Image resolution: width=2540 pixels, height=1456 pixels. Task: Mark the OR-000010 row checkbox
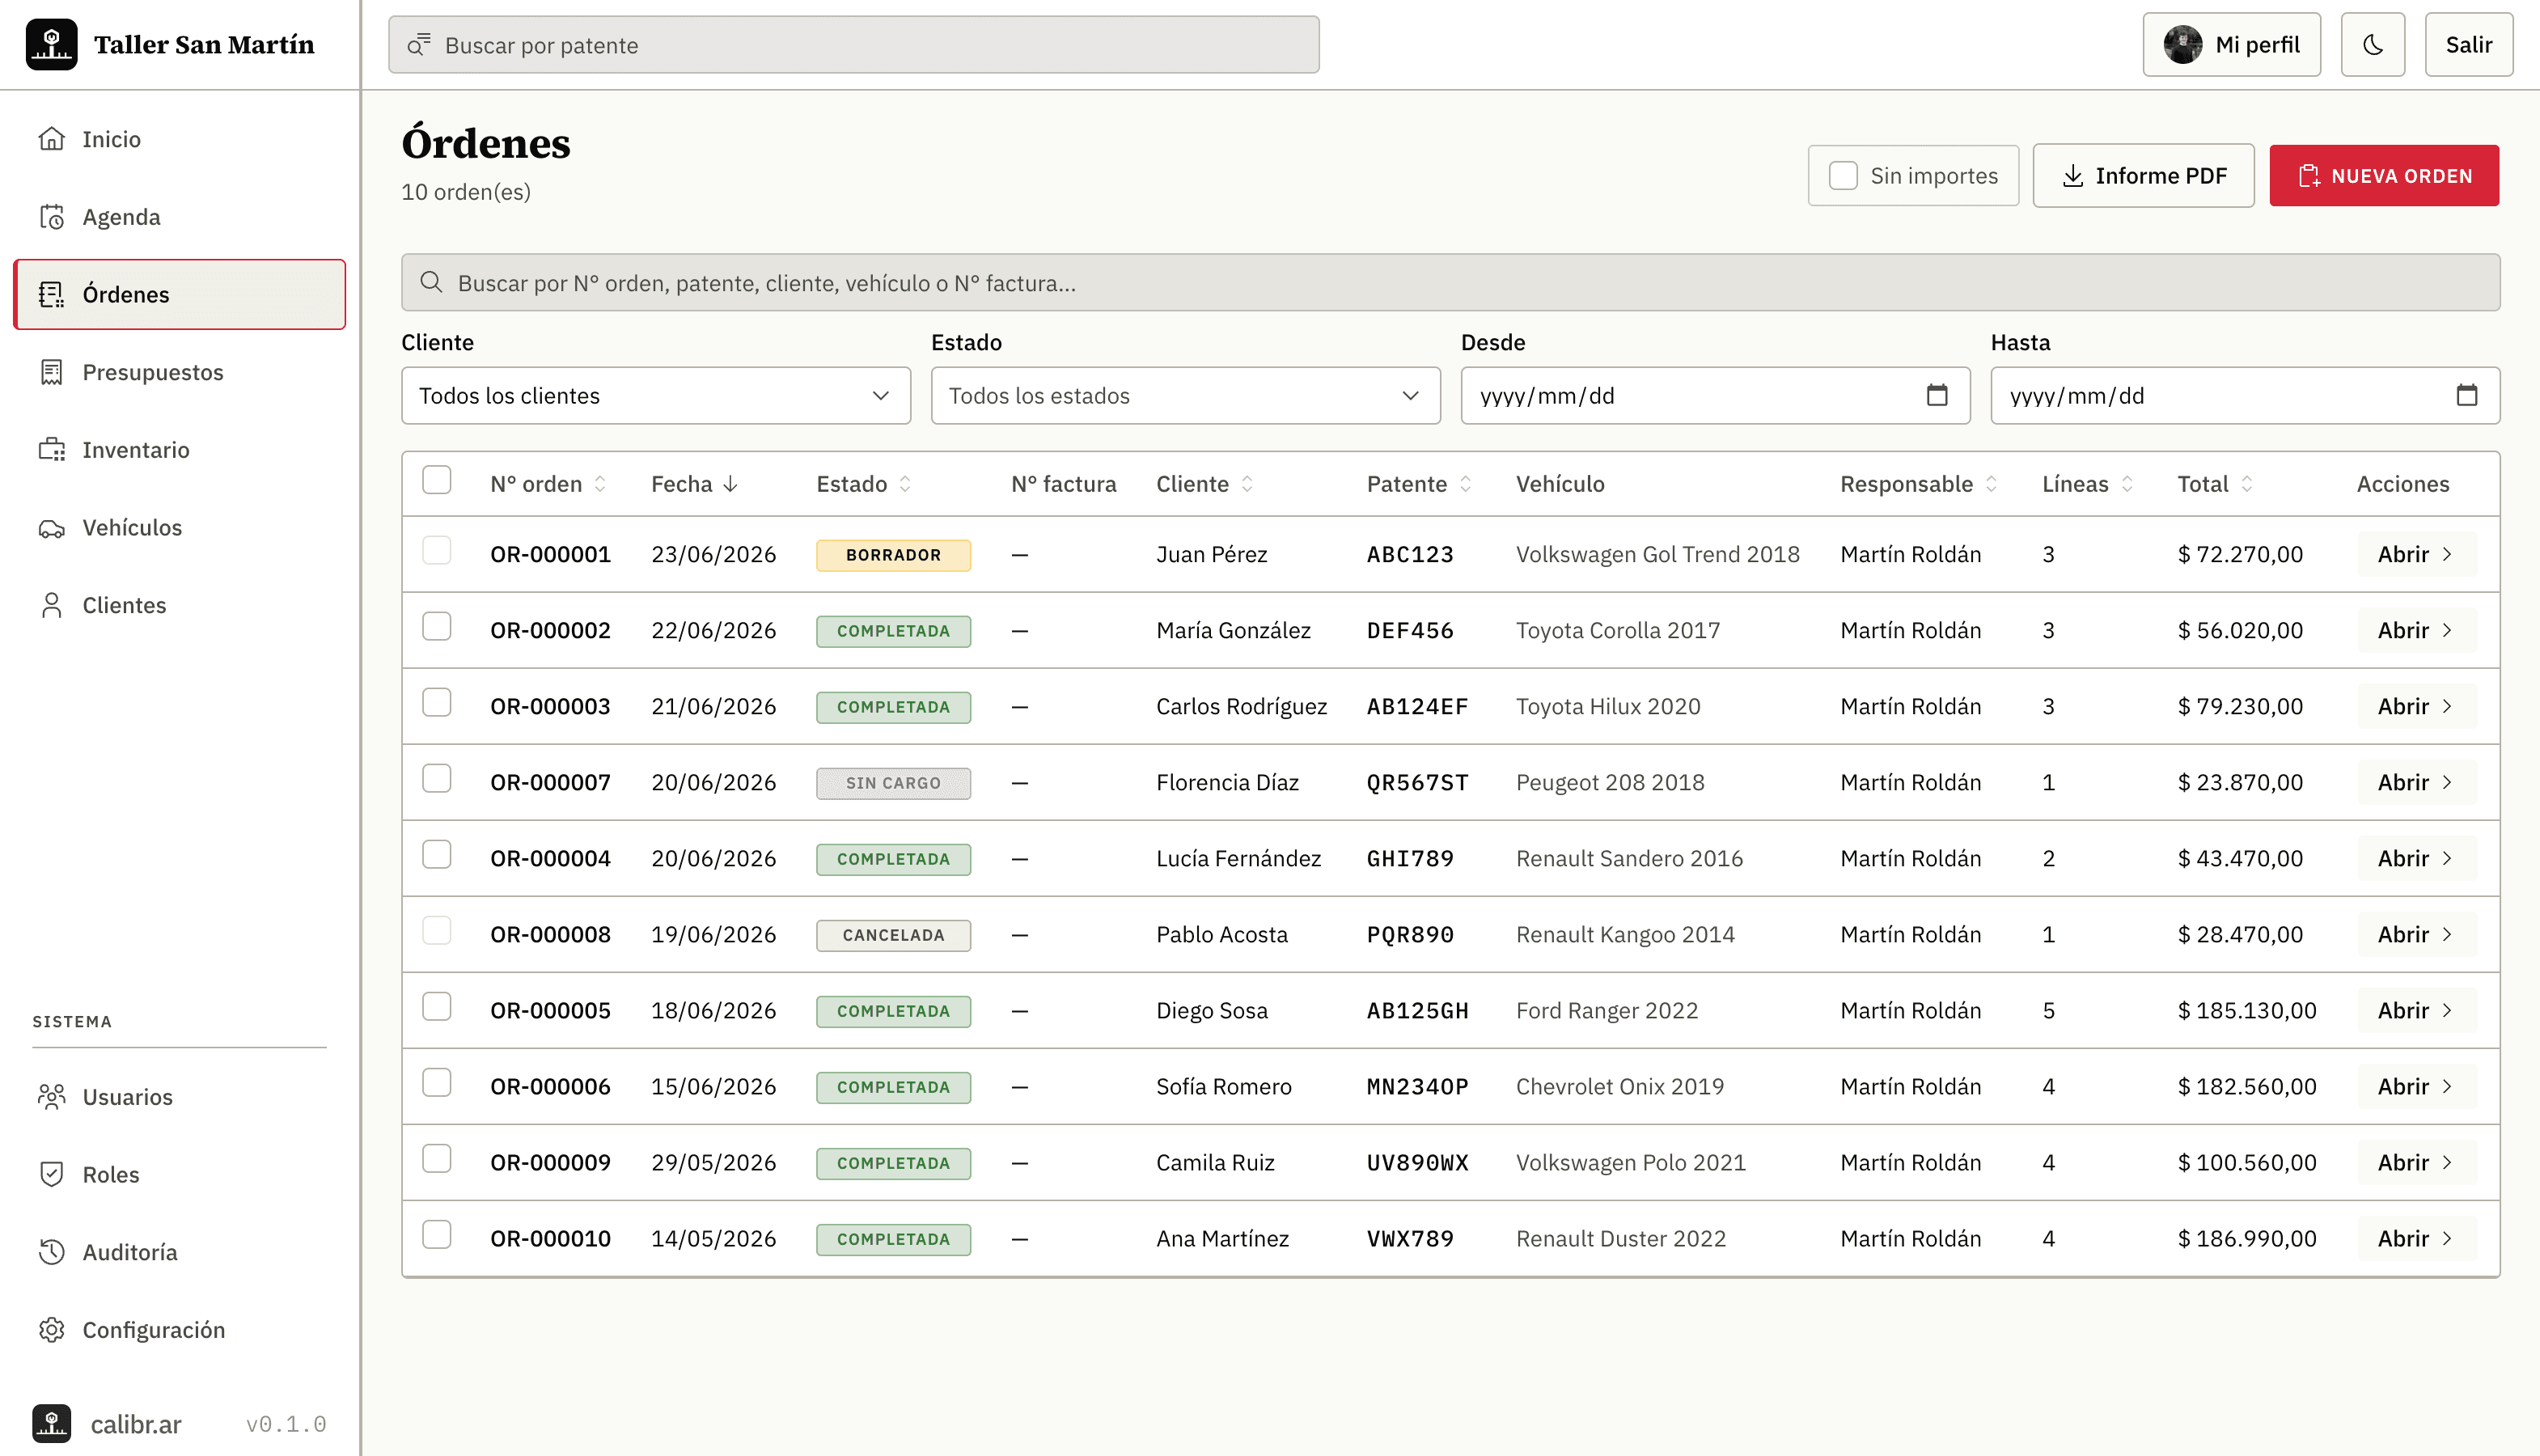click(x=436, y=1234)
